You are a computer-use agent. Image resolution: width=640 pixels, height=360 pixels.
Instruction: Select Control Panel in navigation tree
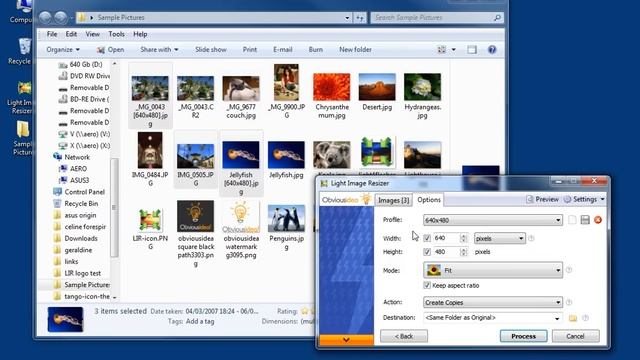click(84, 192)
